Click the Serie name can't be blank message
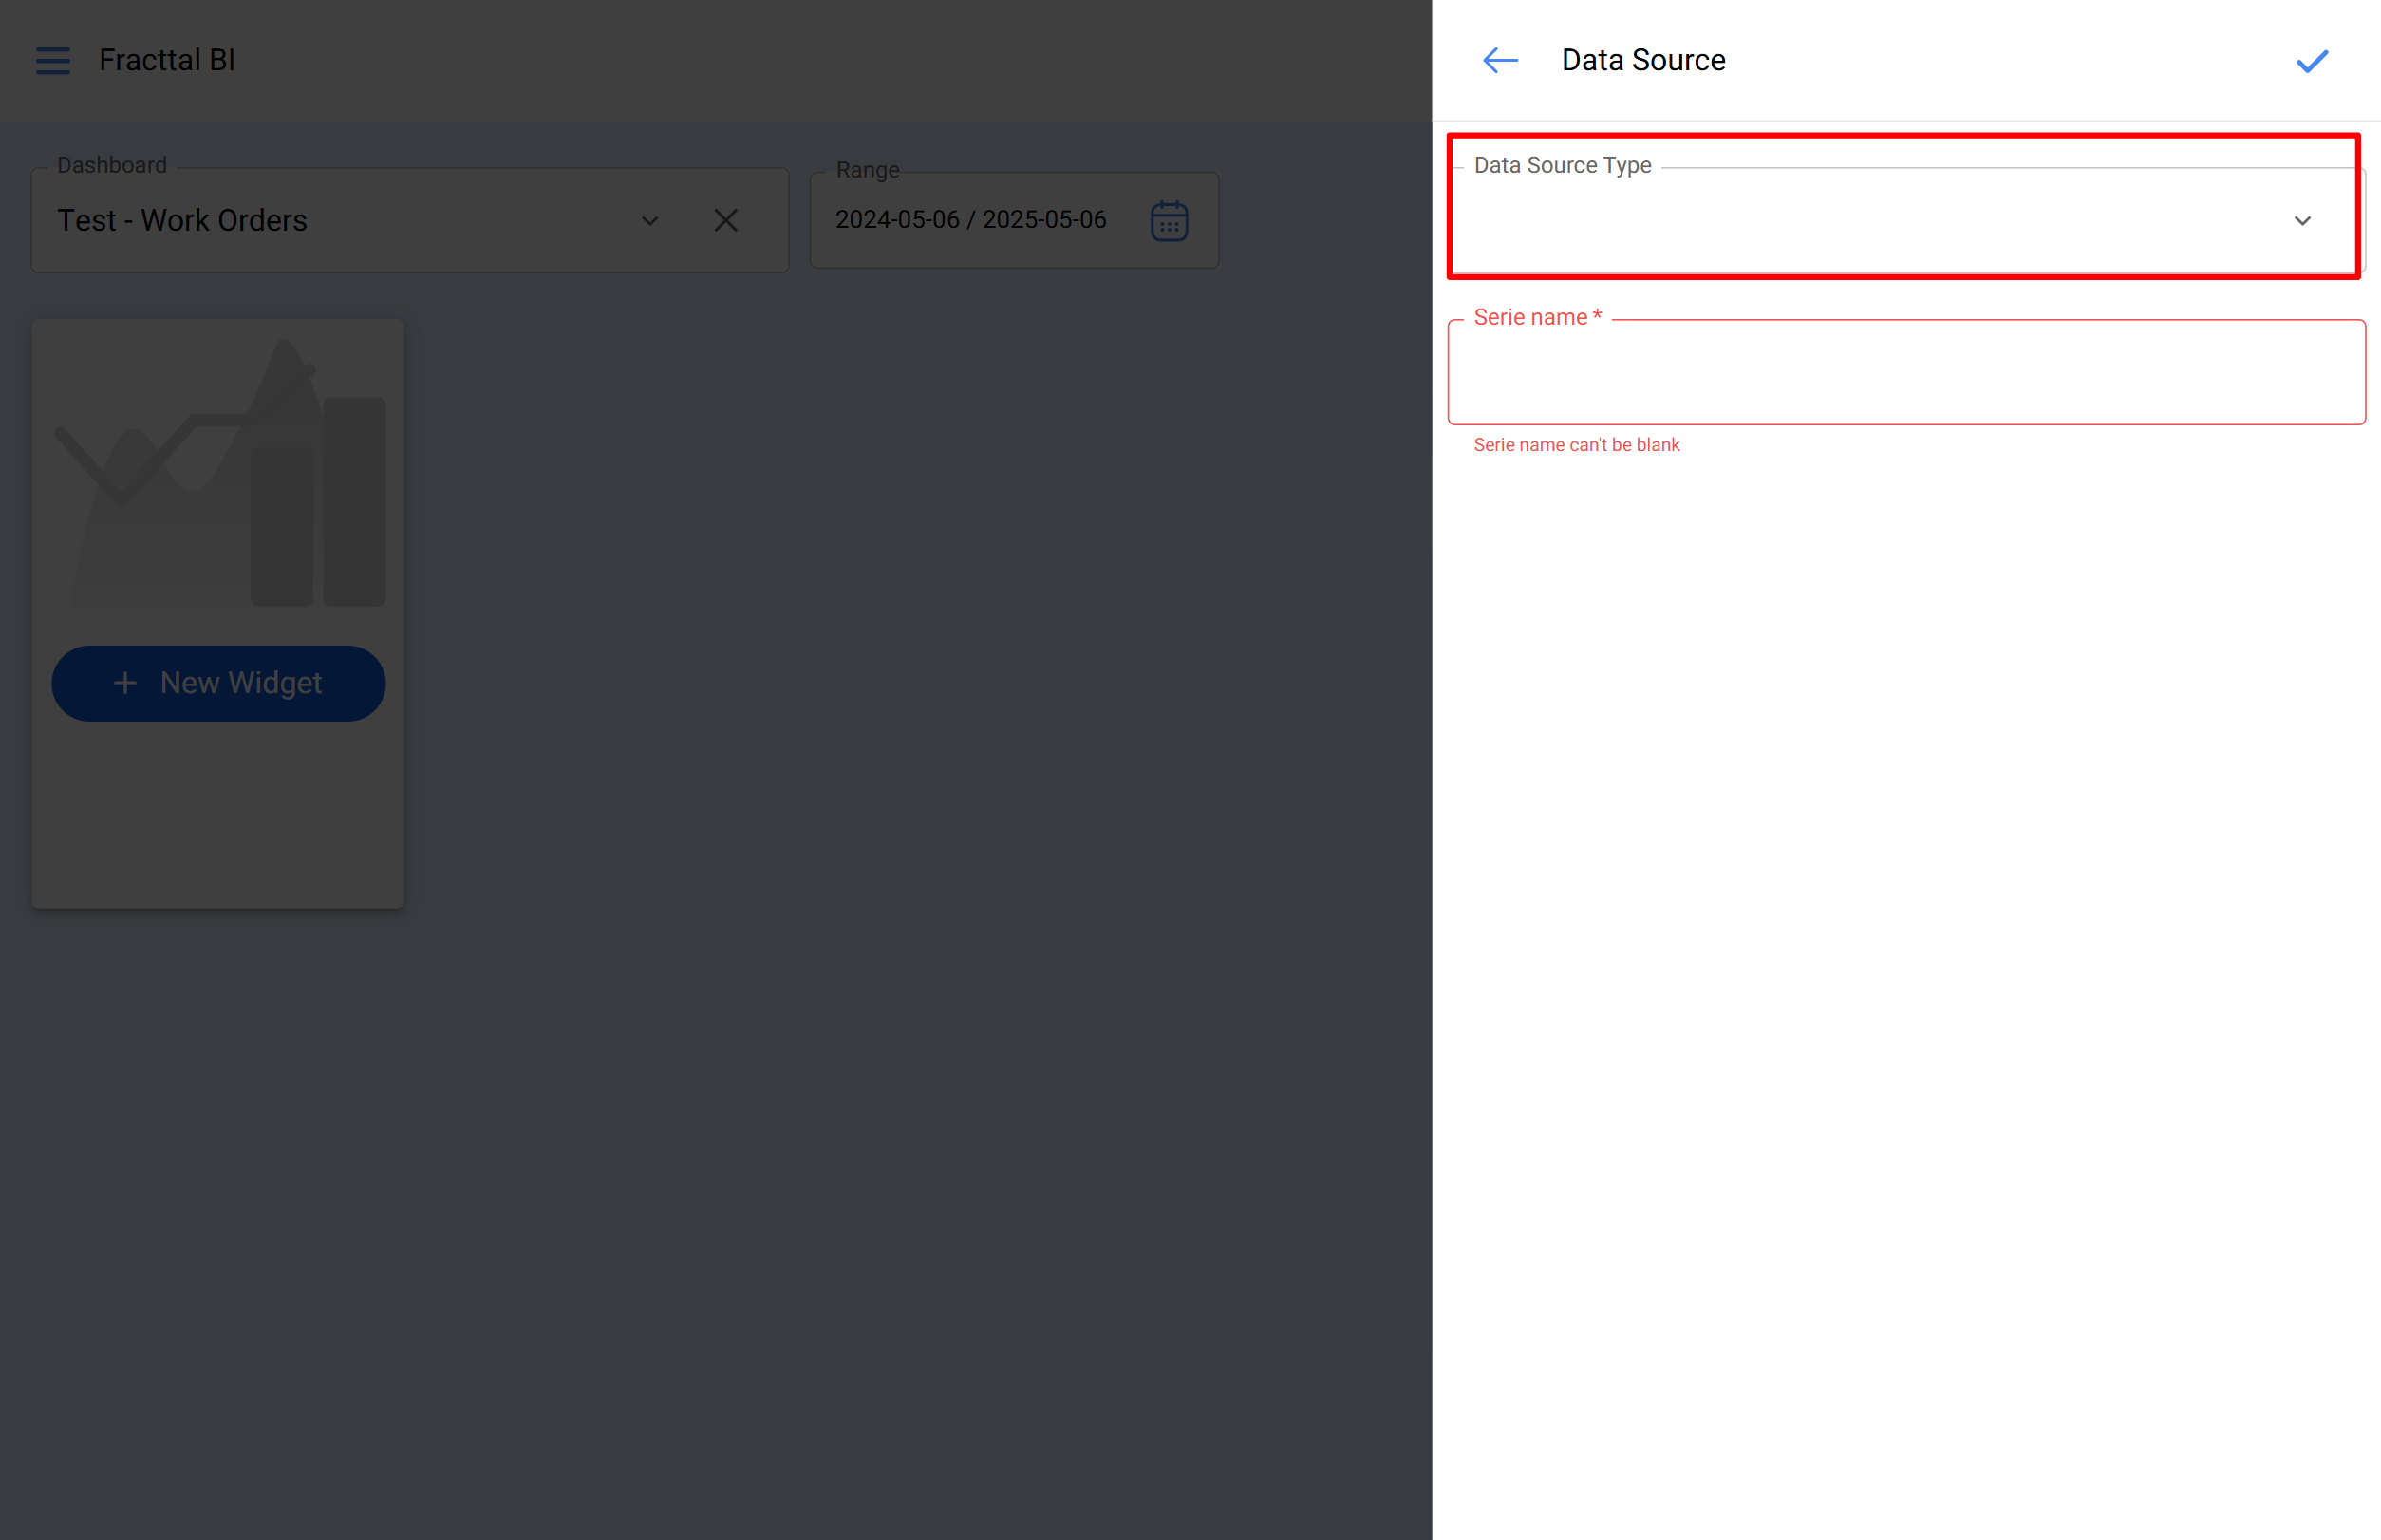 [x=1575, y=445]
